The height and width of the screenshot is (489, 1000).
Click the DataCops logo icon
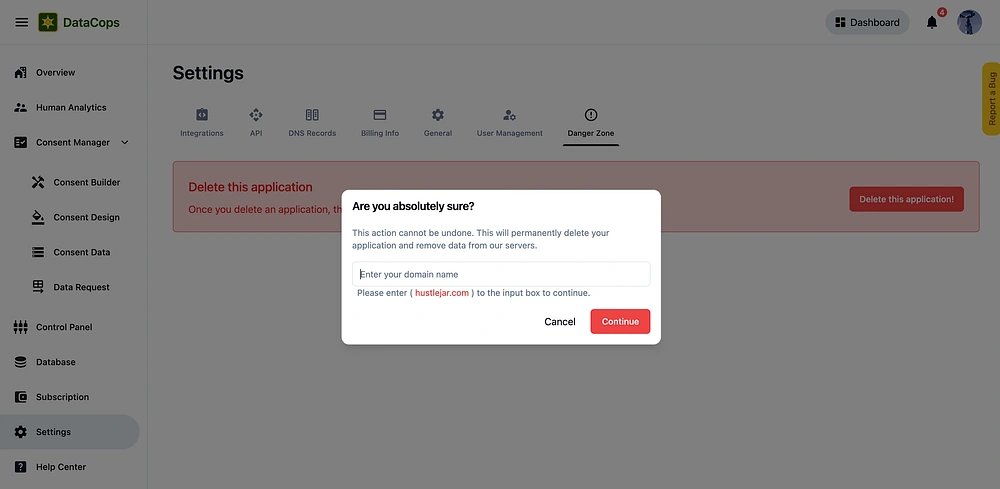click(x=48, y=22)
